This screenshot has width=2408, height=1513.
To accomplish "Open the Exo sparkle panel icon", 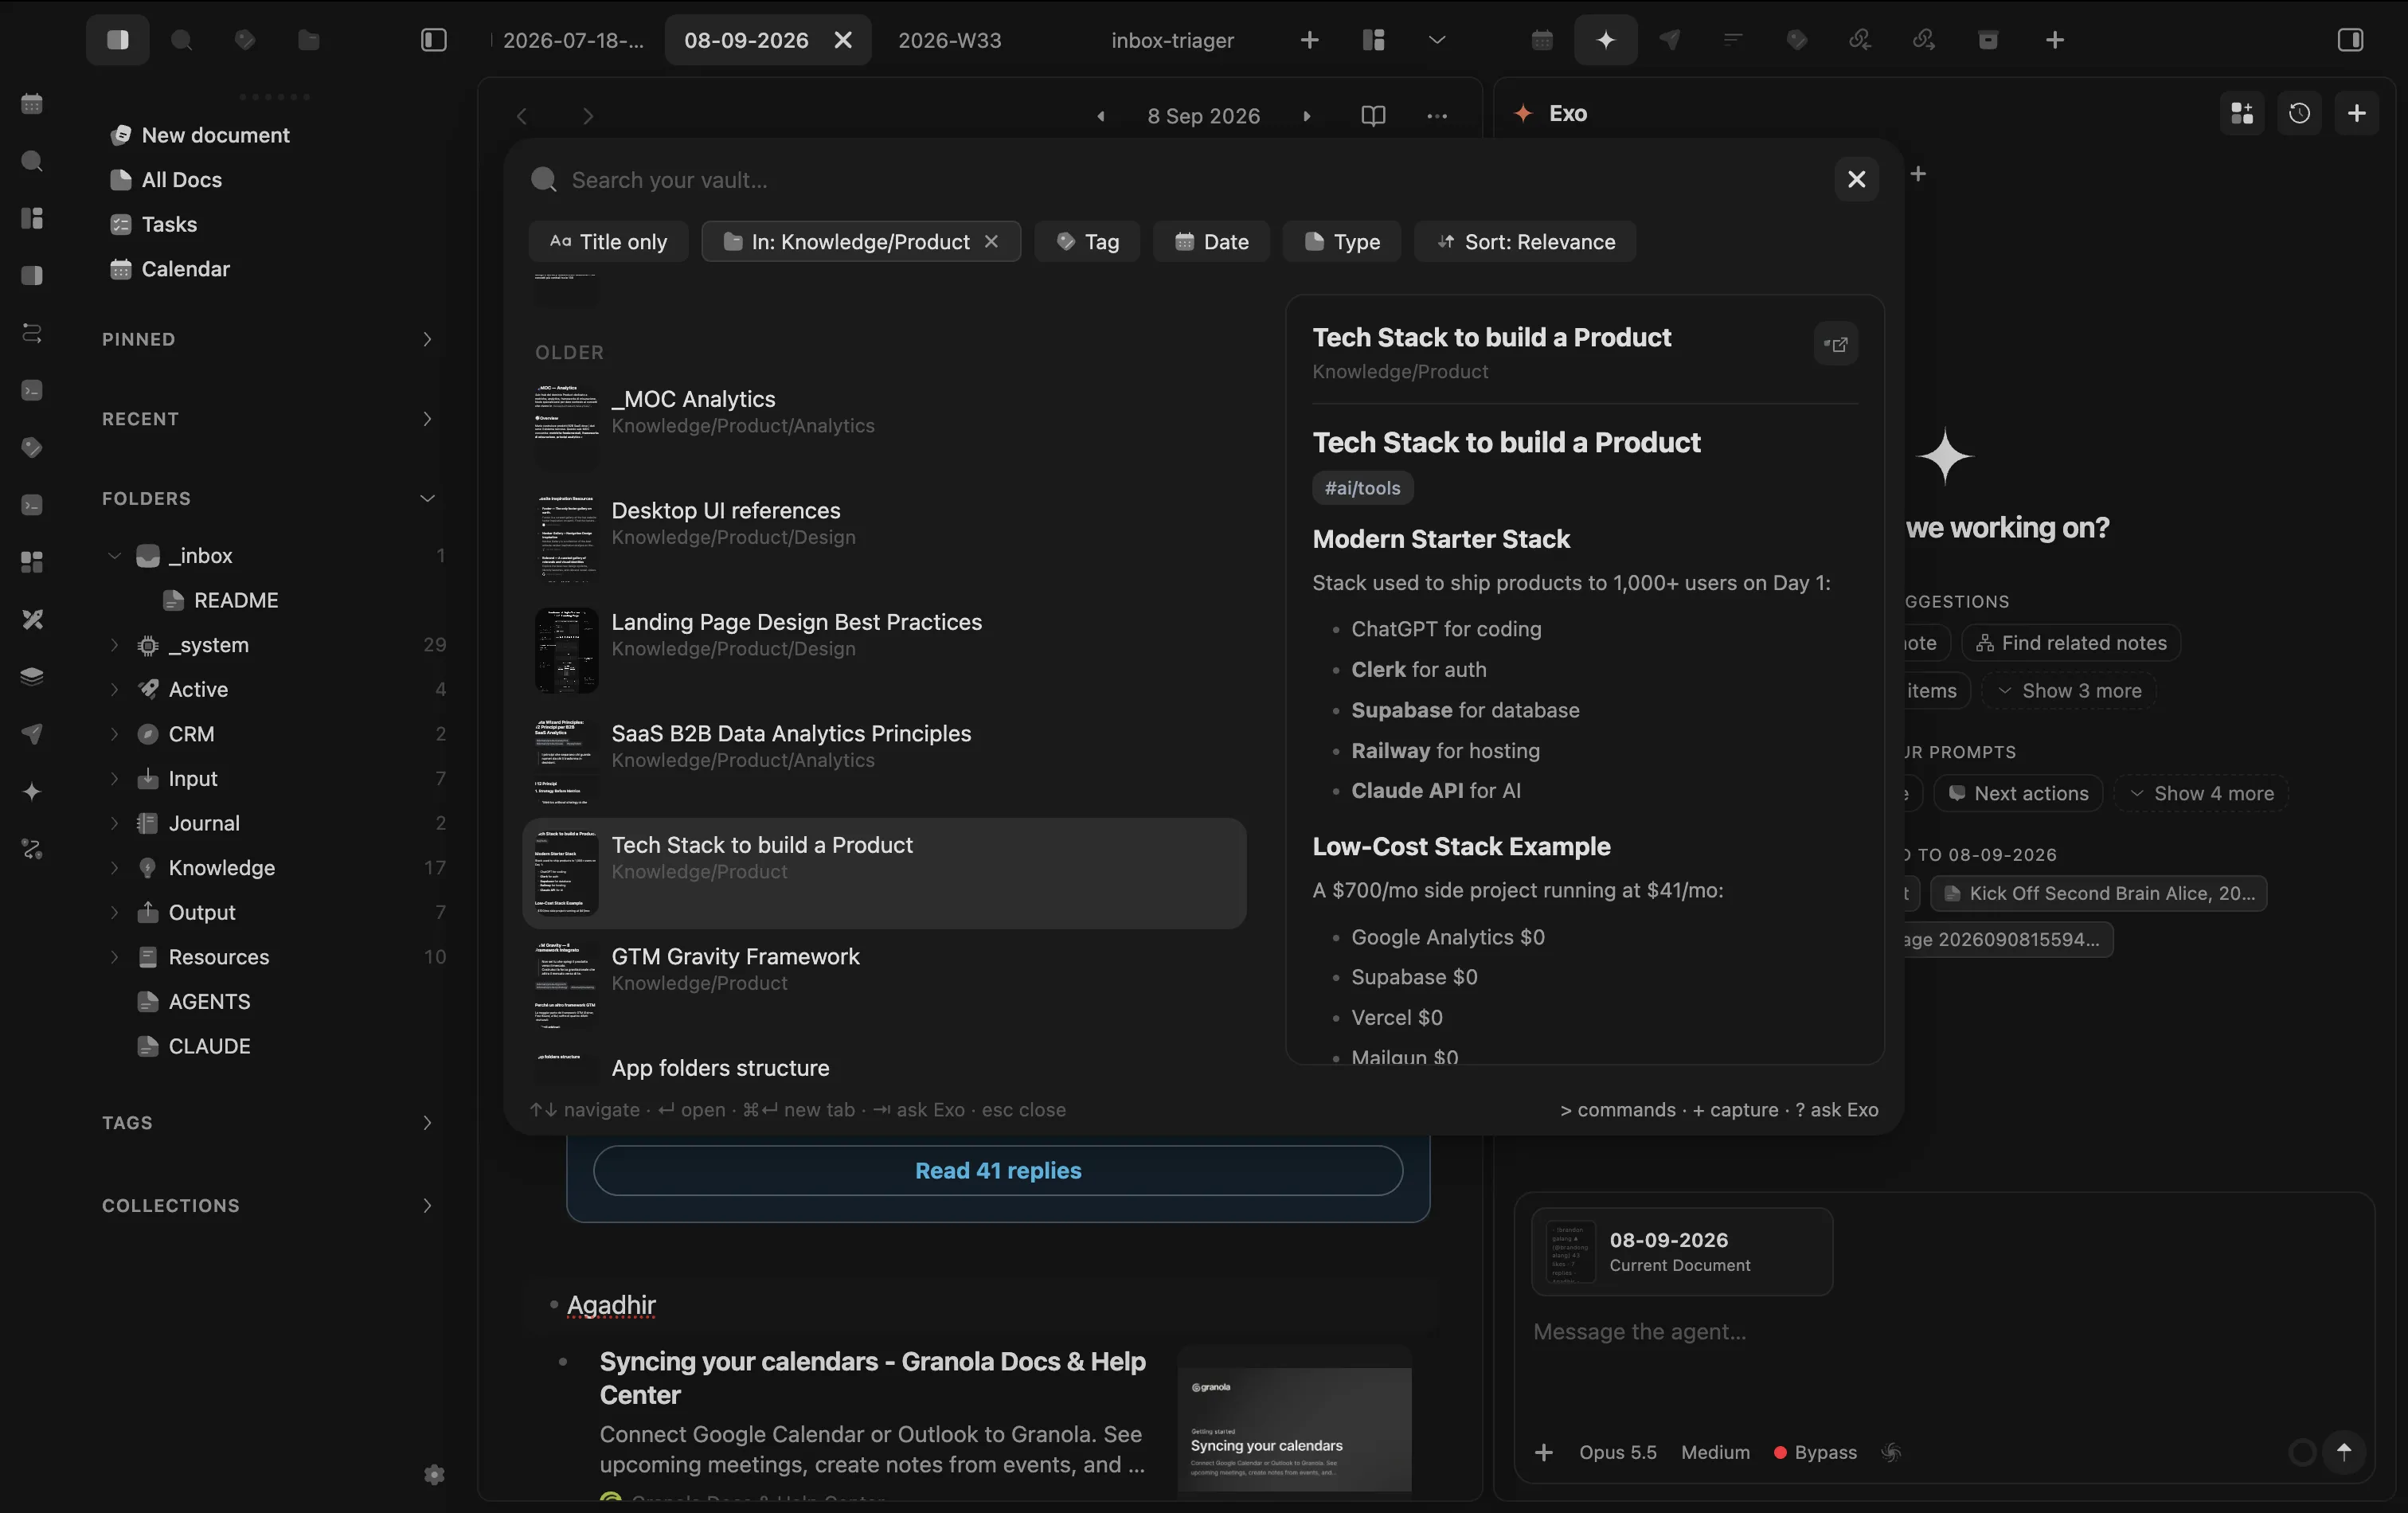I will click(x=1605, y=40).
